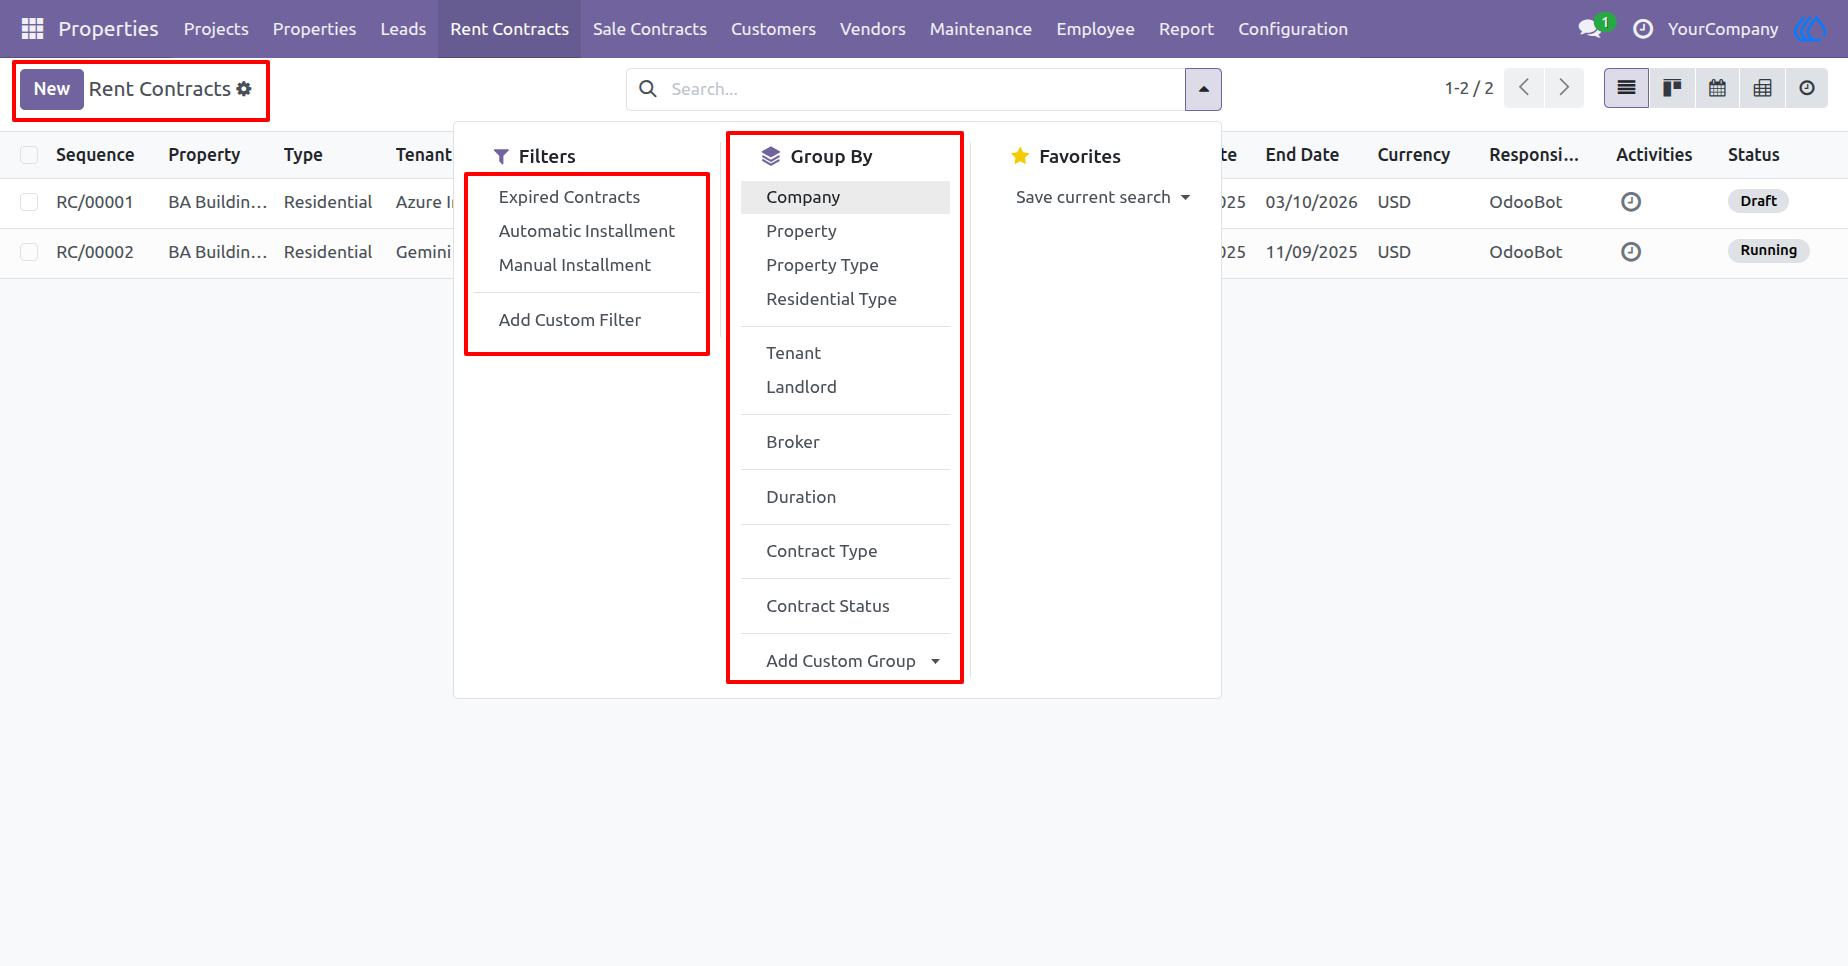Open the conversations chat icon
Image resolution: width=1848 pixels, height=966 pixels.
tap(1589, 29)
